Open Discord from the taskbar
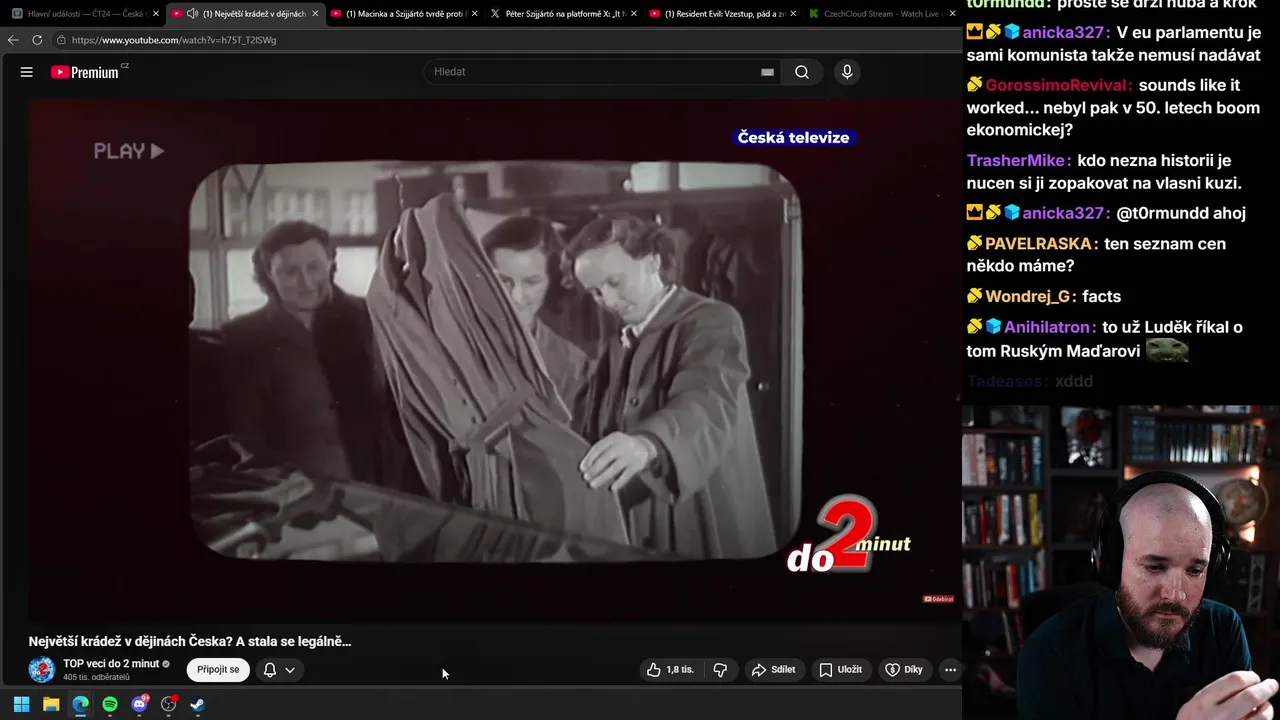 pyautogui.click(x=139, y=704)
